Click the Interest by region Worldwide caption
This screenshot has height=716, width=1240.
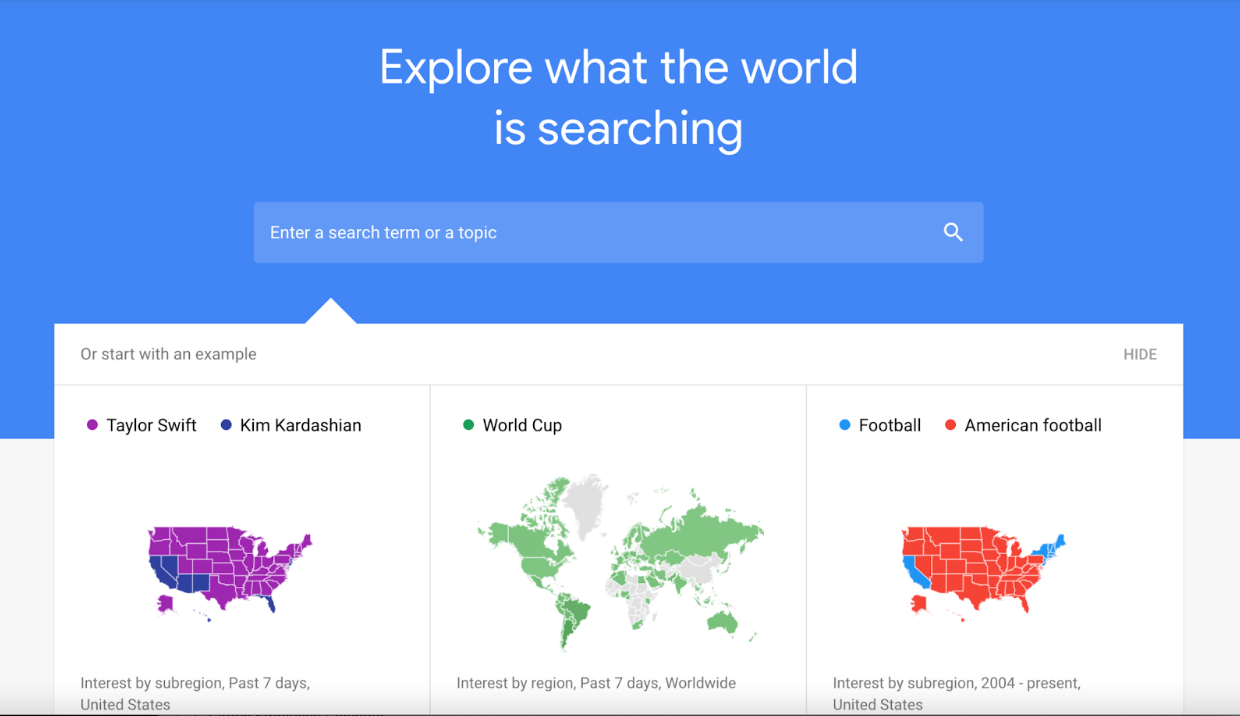(596, 682)
